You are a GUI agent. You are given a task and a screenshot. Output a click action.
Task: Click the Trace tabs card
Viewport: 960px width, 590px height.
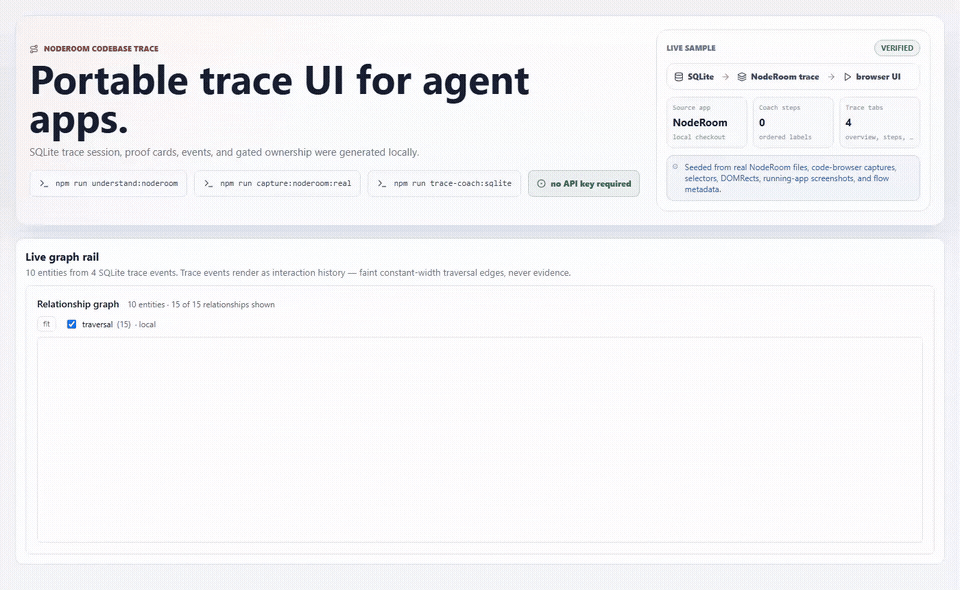point(879,122)
